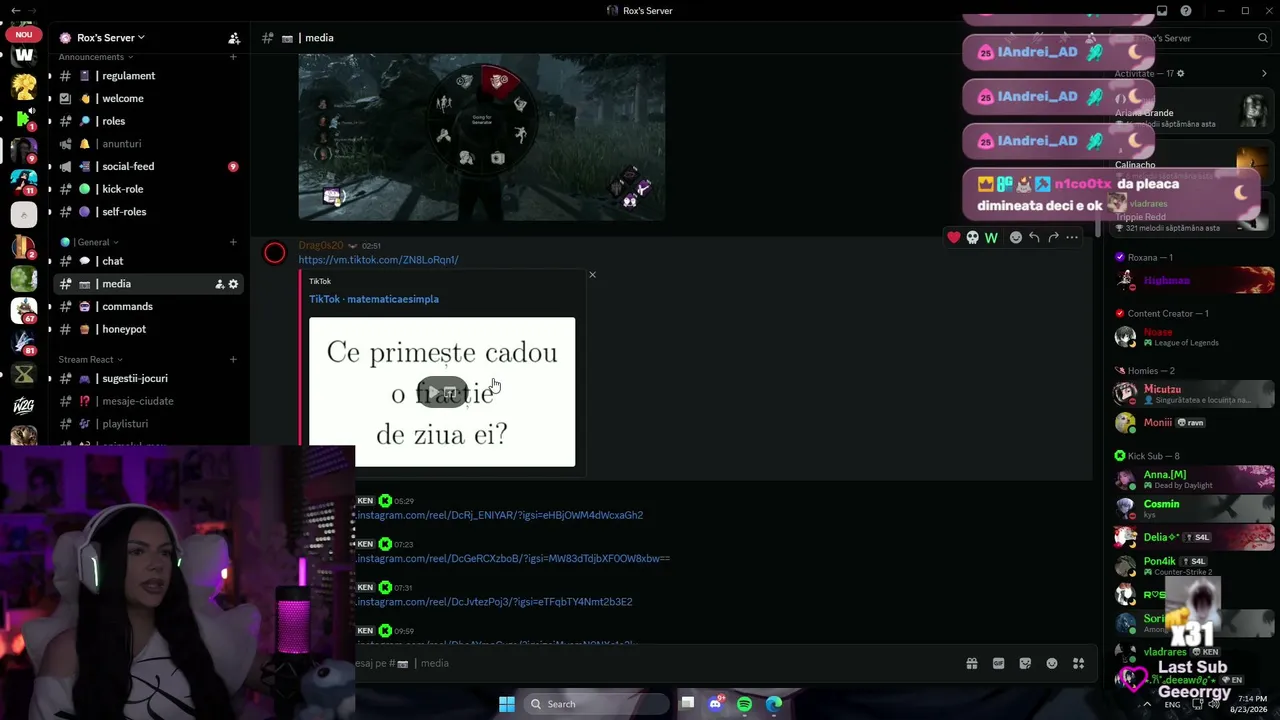Open more message options menu
Viewport: 1280px width, 720px height.
[1072, 238]
